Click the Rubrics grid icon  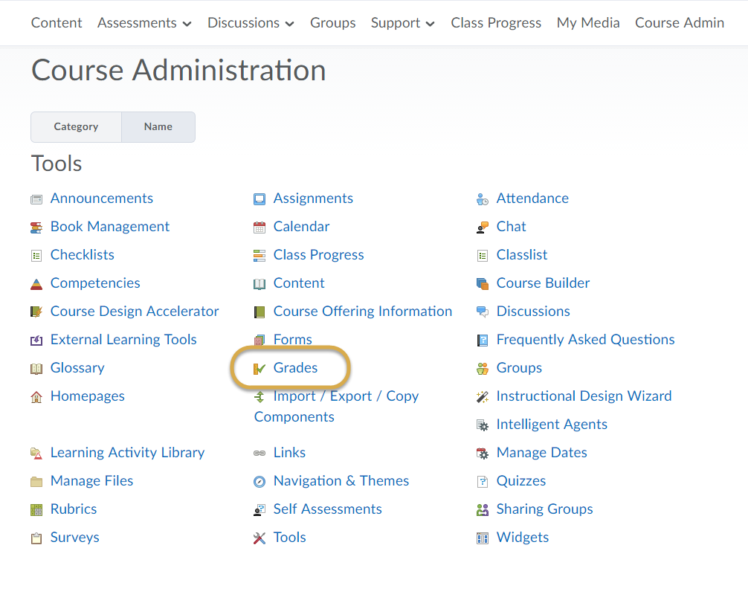[x=36, y=510]
